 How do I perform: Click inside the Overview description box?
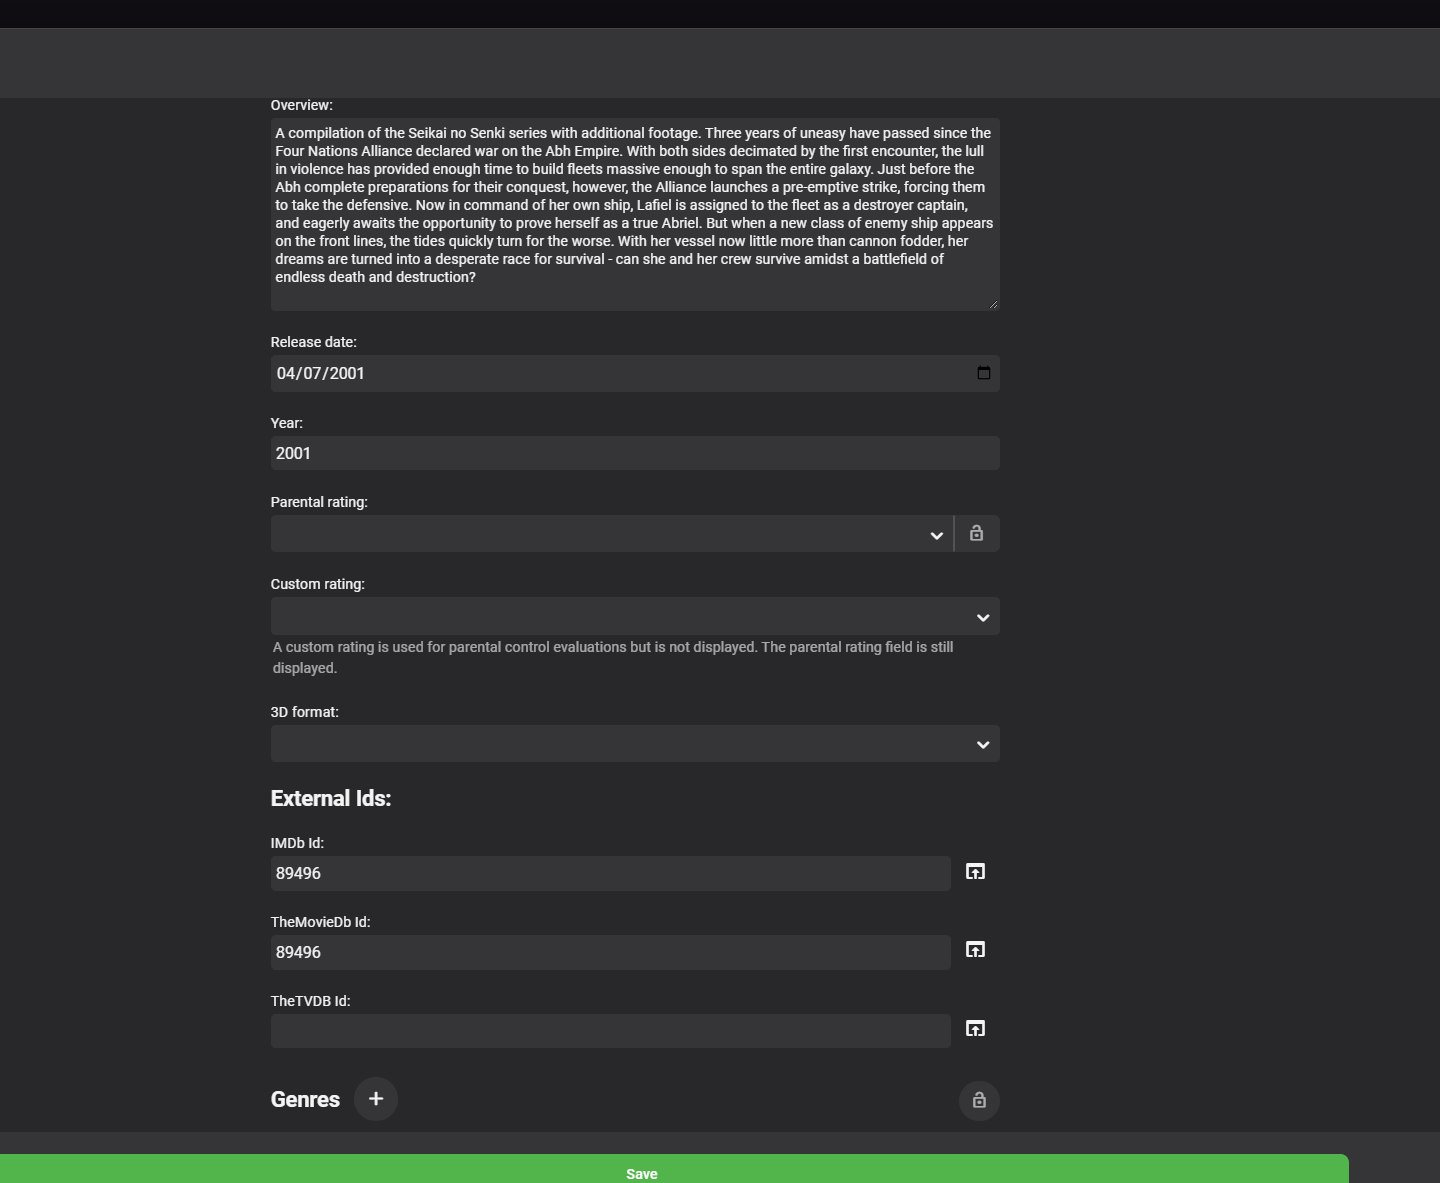634,215
